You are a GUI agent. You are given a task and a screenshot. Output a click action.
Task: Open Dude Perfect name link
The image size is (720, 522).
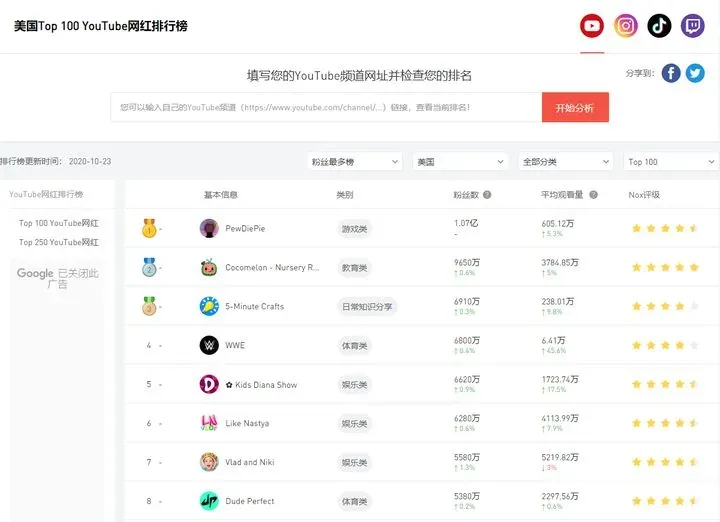coord(250,501)
